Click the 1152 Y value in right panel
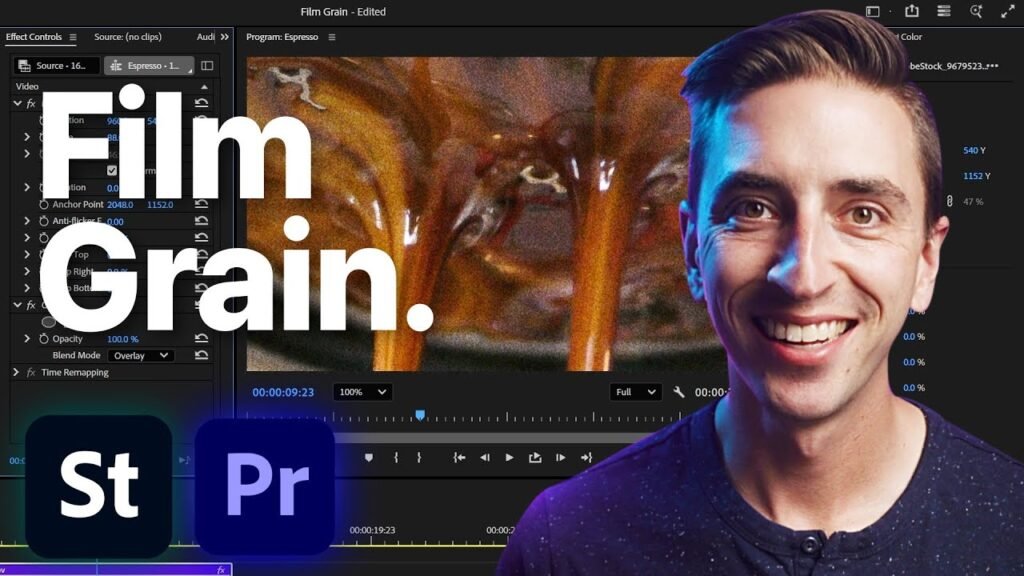The width and height of the screenshot is (1024, 576). click(x=977, y=176)
